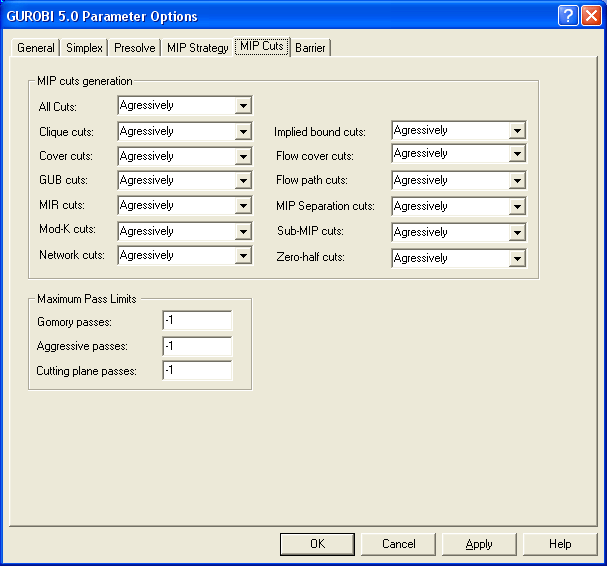The height and width of the screenshot is (566, 607).
Task: Click the Gomory passes input field
Action: click(x=197, y=320)
